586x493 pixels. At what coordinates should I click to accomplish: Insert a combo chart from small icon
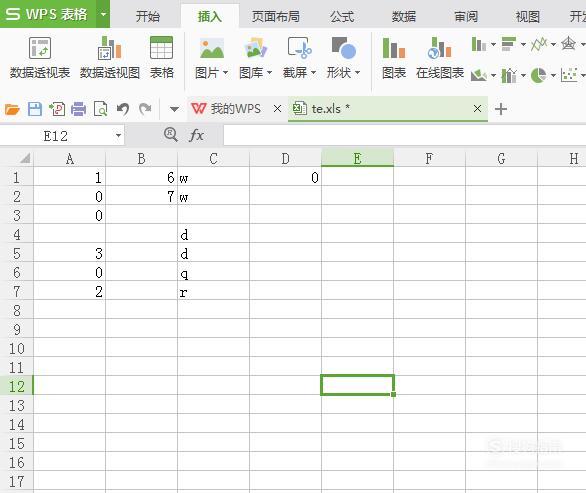pyautogui.click(x=509, y=75)
